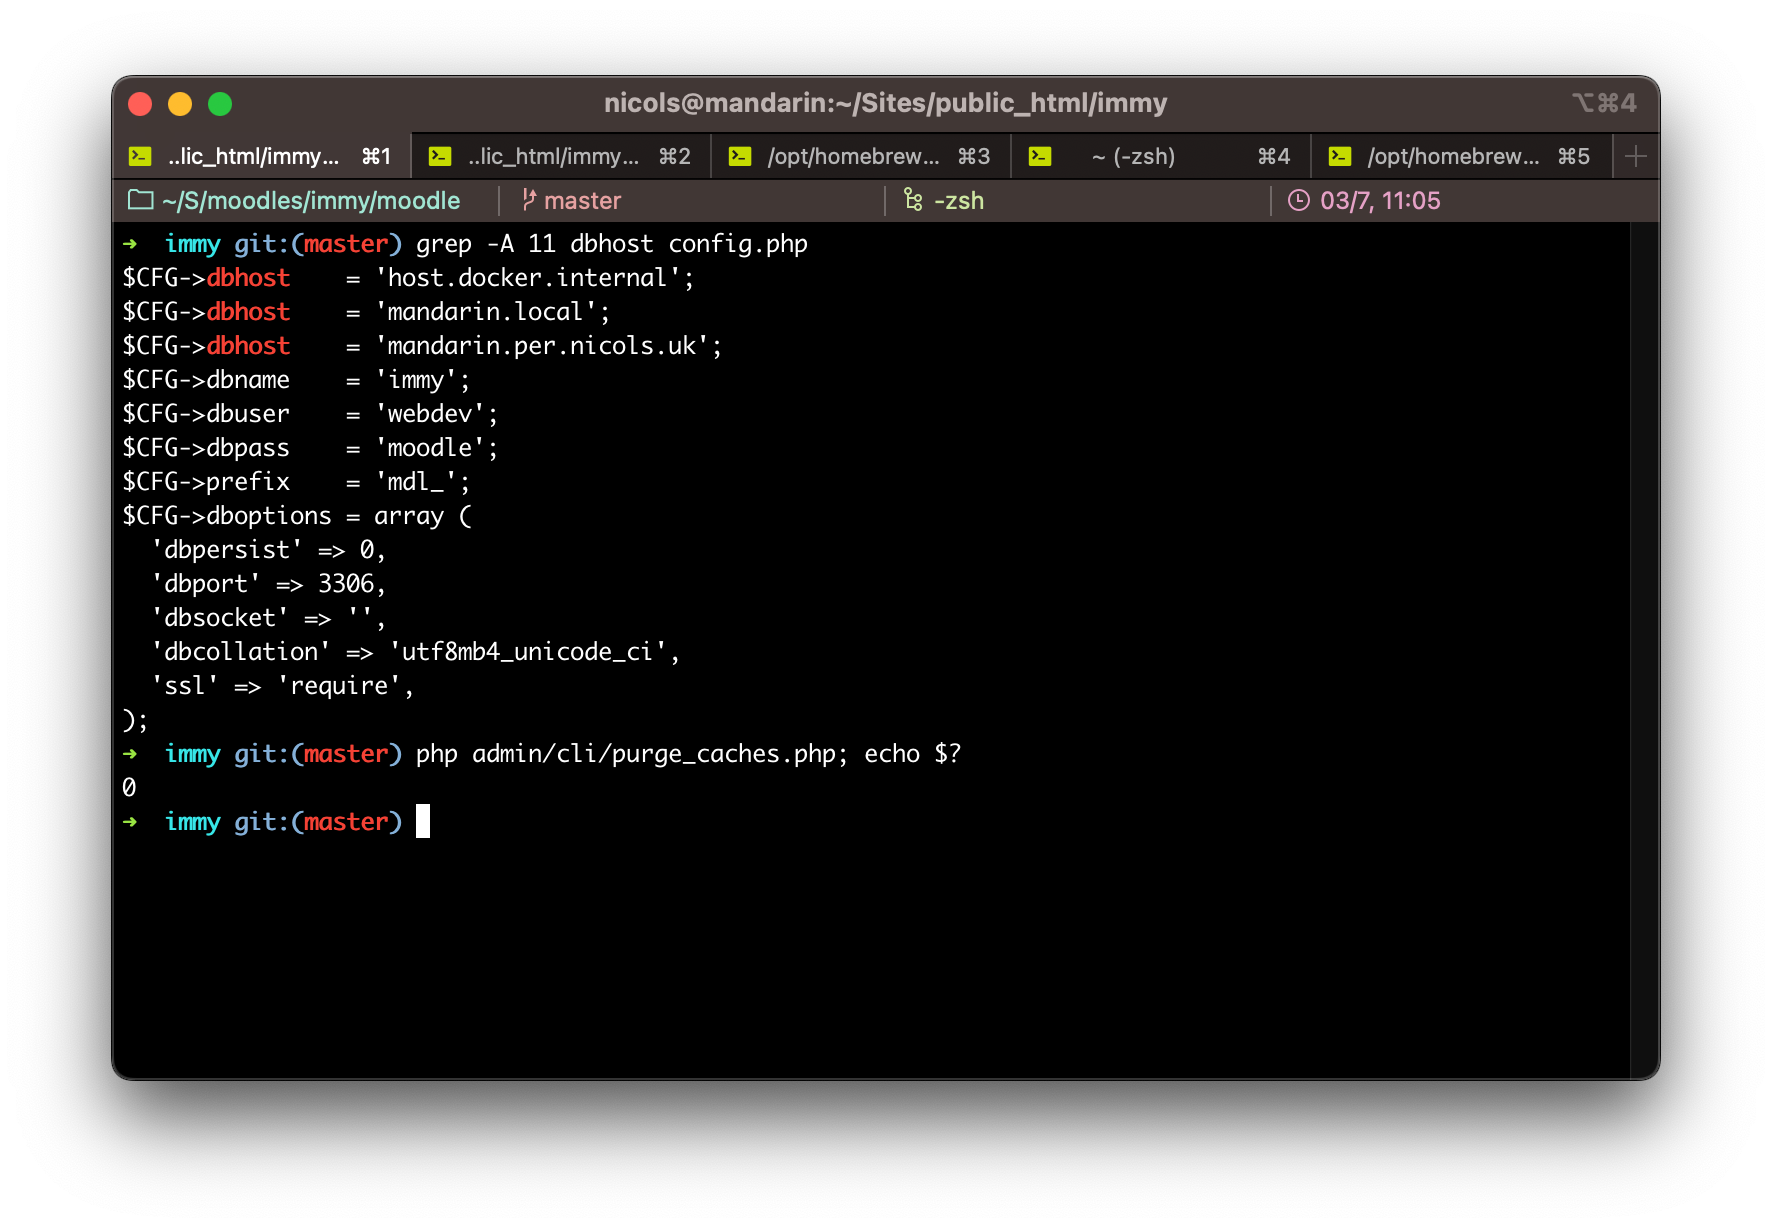Add a new terminal tab with plus button
Viewport: 1772px width, 1228px height.
pos(1636,156)
